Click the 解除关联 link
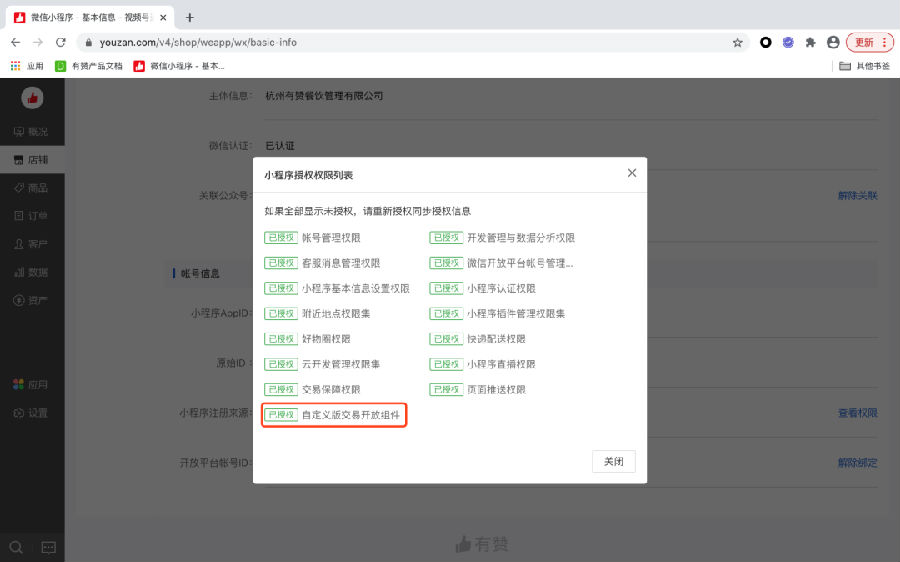 coord(858,196)
